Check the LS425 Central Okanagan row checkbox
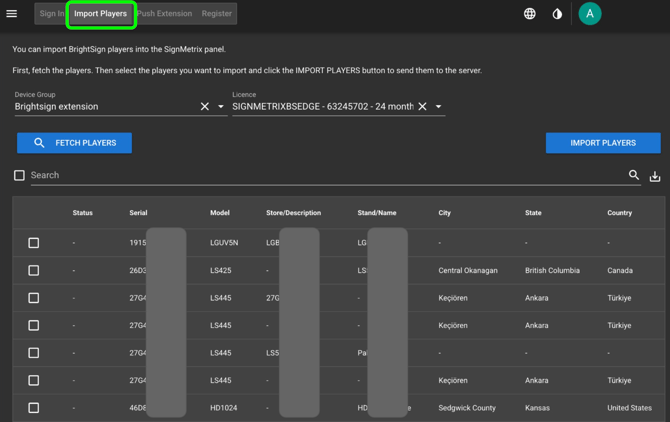Viewport: 670px width, 422px height. click(x=33, y=270)
